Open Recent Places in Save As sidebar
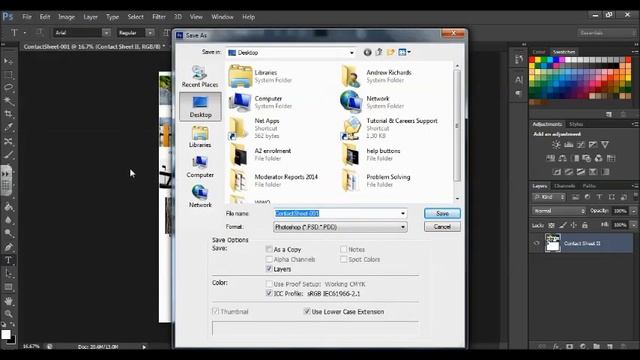Image resolution: width=640 pixels, height=360 pixels. click(x=200, y=76)
